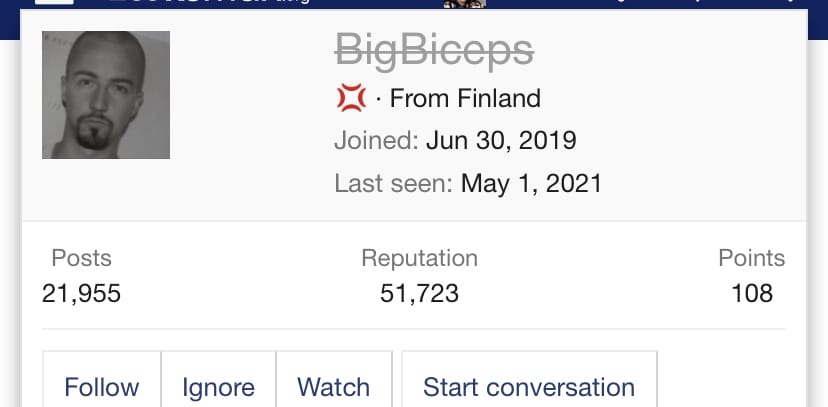Open BigBiceps' profile avatar picture
The width and height of the screenshot is (828, 407).
106,95
